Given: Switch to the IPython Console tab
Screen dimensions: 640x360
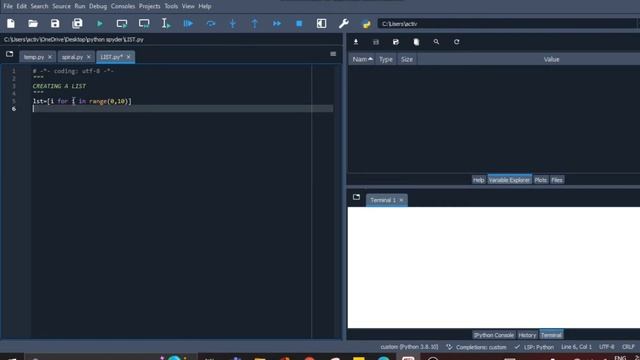Looking at the screenshot, I should point(493,335).
